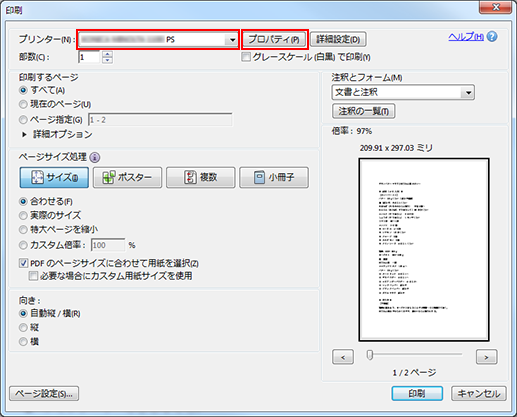Select 実際のサイズ radio button
517x417 pixels.
(23, 216)
